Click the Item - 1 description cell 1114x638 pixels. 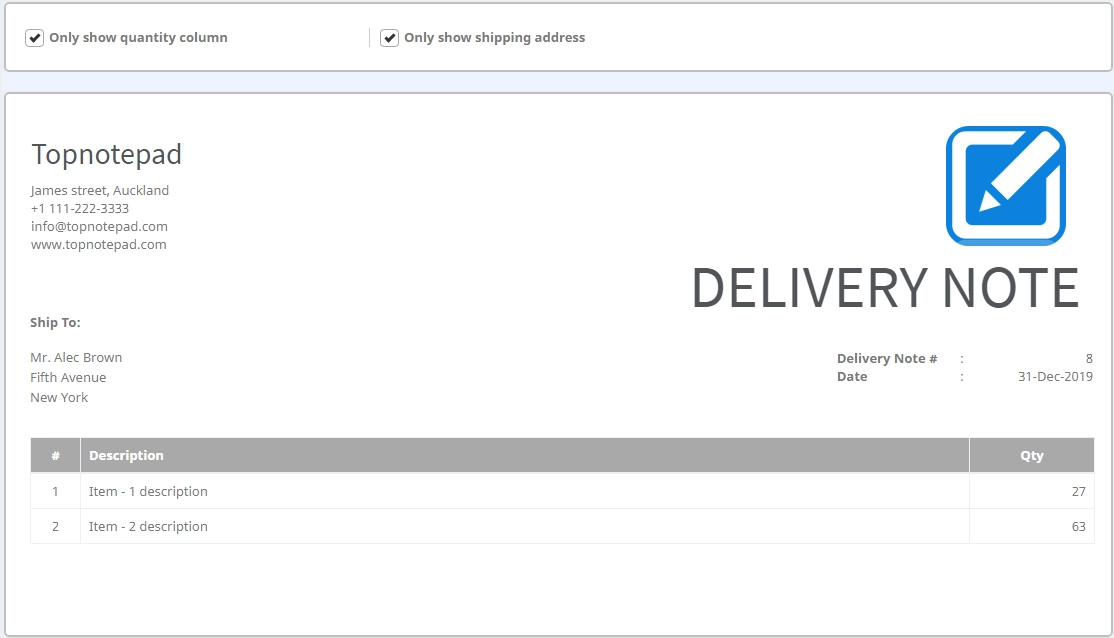click(525, 491)
